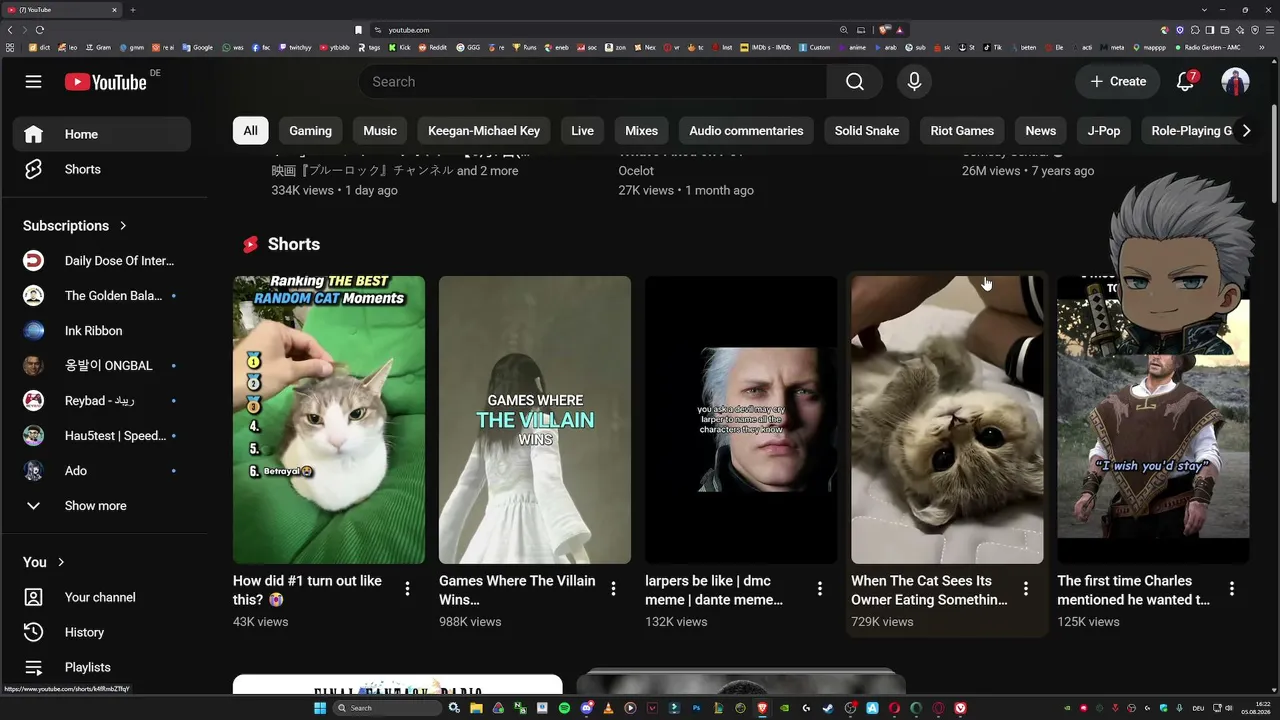Open menu for 'The first time Charles' short
1280x720 pixels.
click(1231, 589)
